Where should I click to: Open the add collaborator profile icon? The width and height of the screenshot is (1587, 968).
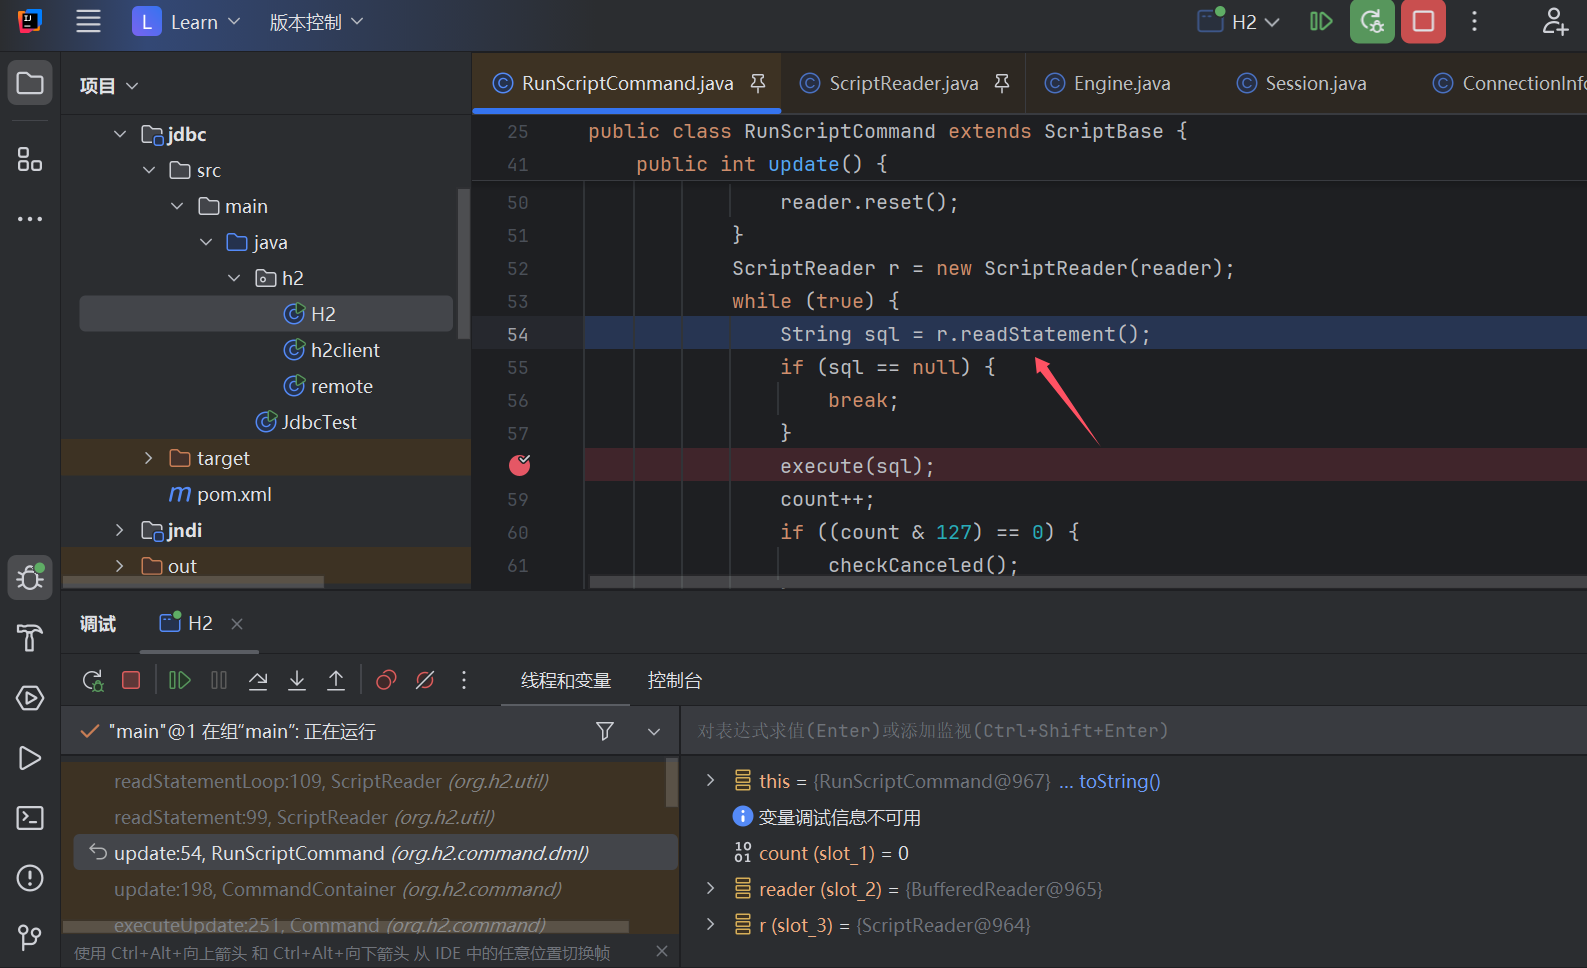click(x=1555, y=21)
